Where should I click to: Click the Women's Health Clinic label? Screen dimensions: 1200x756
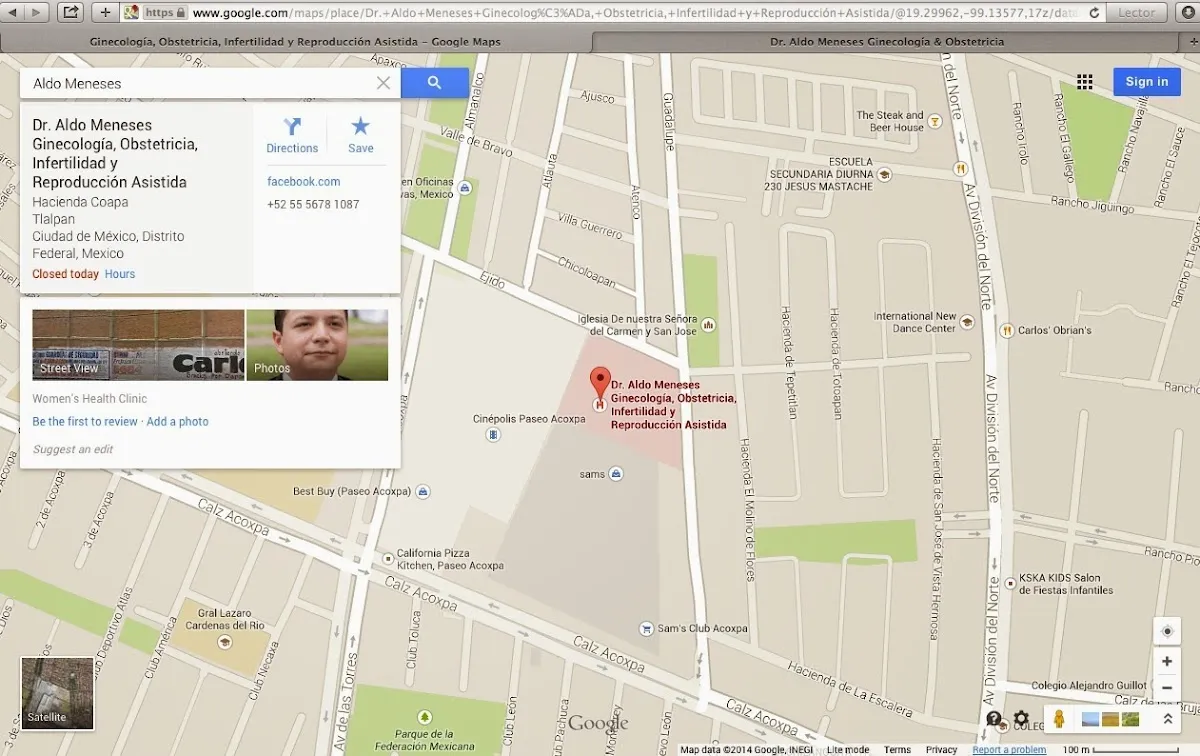click(90, 399)
